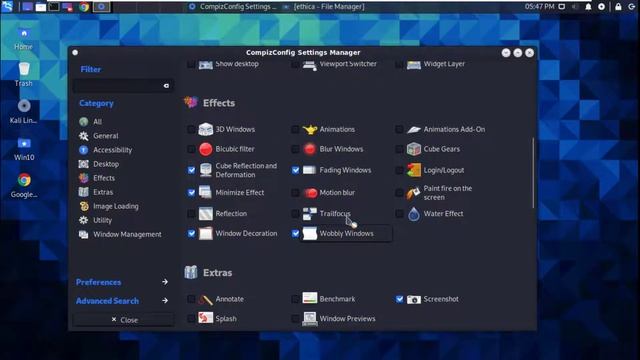640x360 pixels.
Task: Open the Animations Add-On plugin icon
Action: coord(413,129)
